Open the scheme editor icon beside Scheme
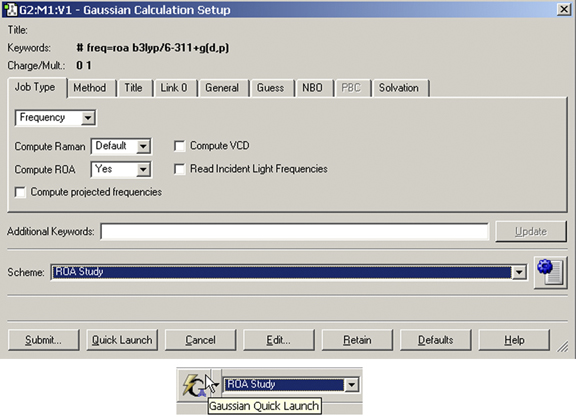This screenshot has height=419, width=576. pos(550,272)
